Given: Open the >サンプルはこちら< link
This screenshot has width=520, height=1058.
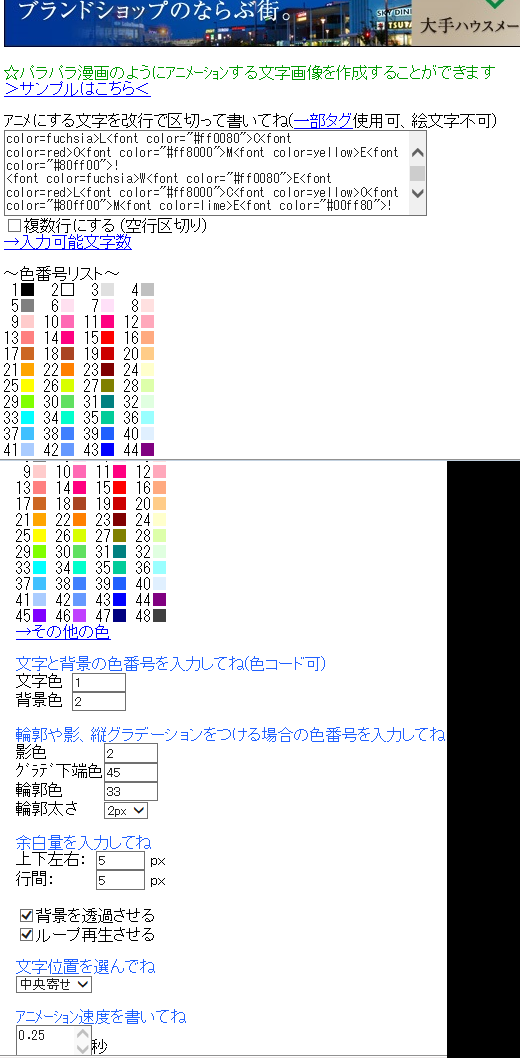Looking at the screenshot, I should click(78, 89).
